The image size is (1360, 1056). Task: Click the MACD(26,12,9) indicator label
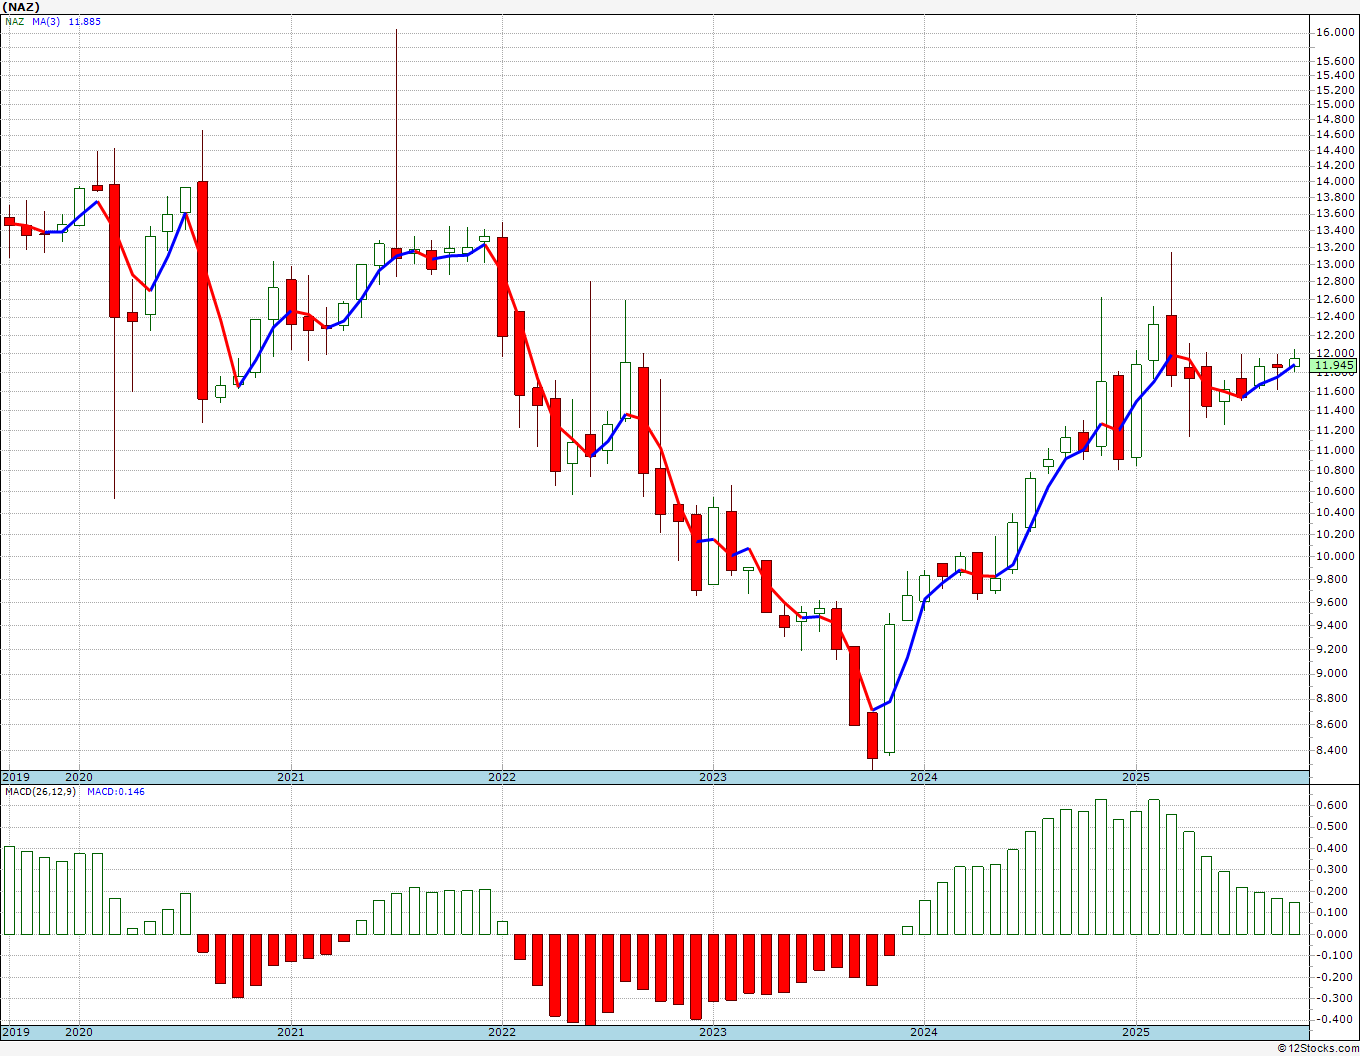[41, 791]
